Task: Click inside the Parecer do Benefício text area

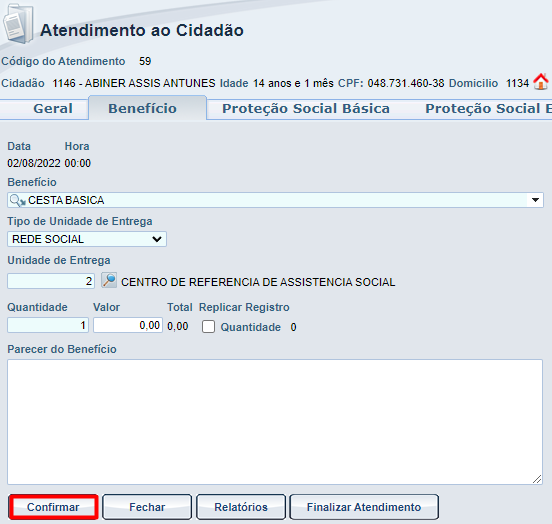Action: 275,422
